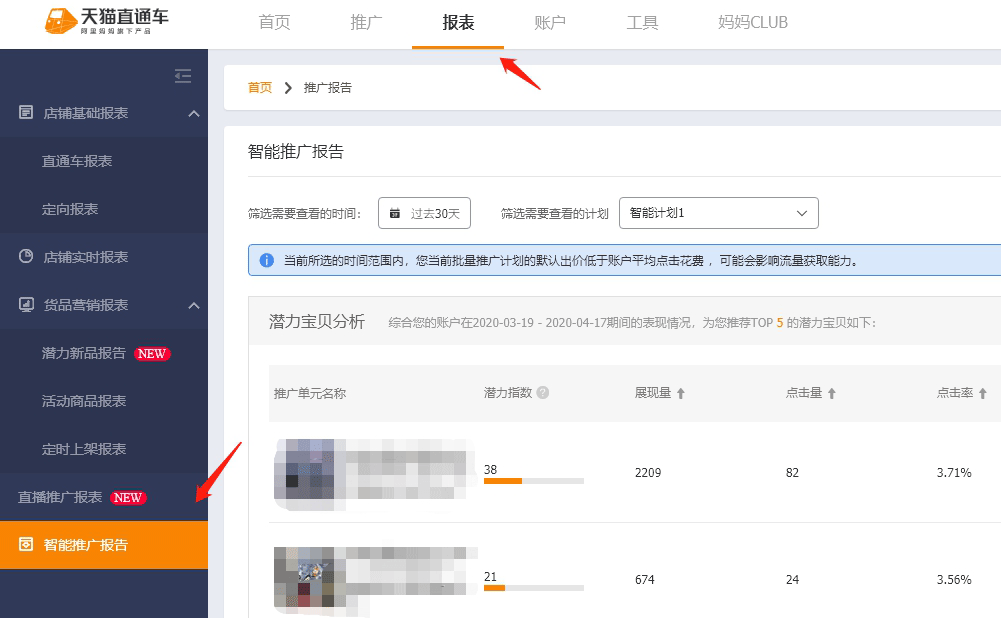The image size is (1001, 618).
Task: Select 直播推广报表 sidebar item
Action: pyautogui.click(x=61, y=497)
